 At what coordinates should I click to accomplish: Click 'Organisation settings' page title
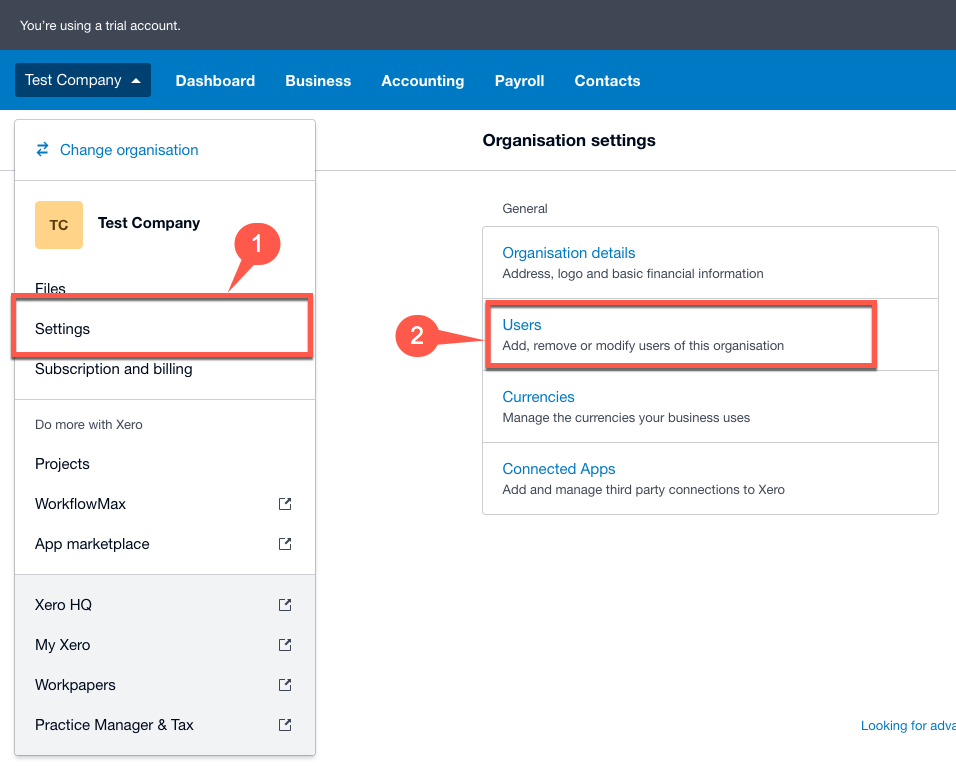click(569, 140)
